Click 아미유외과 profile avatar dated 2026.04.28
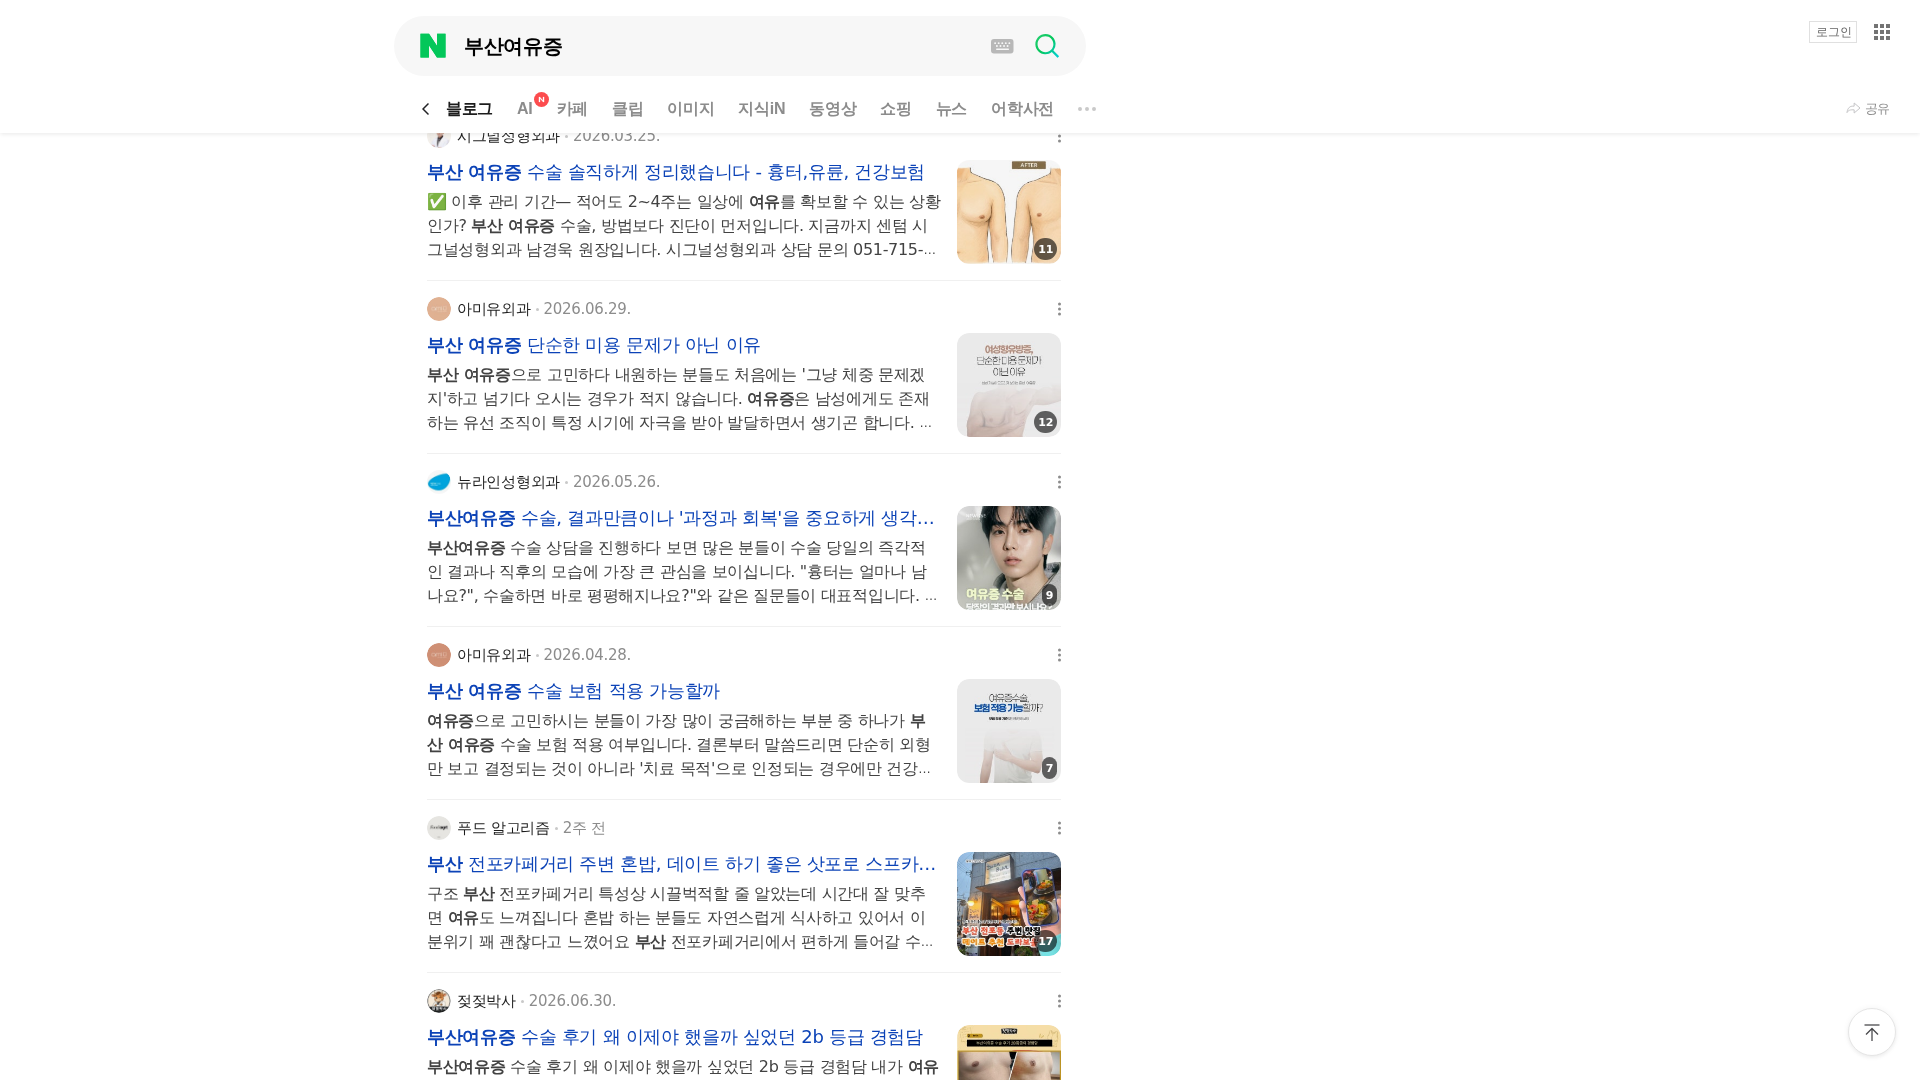The image size is (1920, 1080). (439, 655)
